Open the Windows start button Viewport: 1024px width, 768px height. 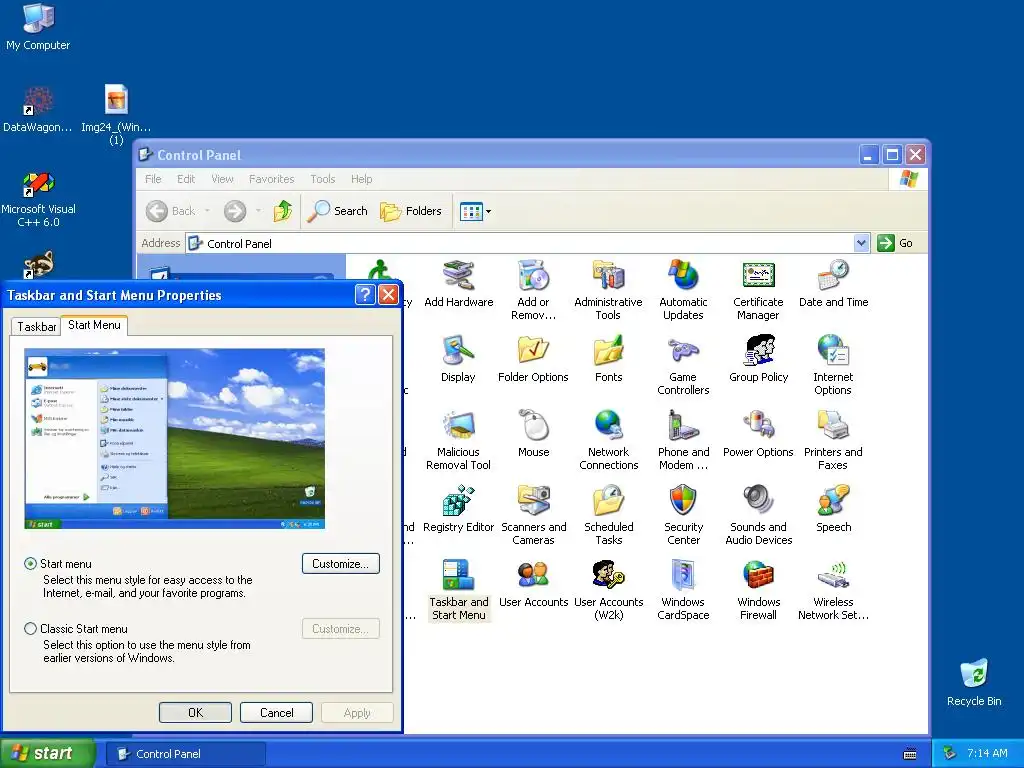pos(47,753)
